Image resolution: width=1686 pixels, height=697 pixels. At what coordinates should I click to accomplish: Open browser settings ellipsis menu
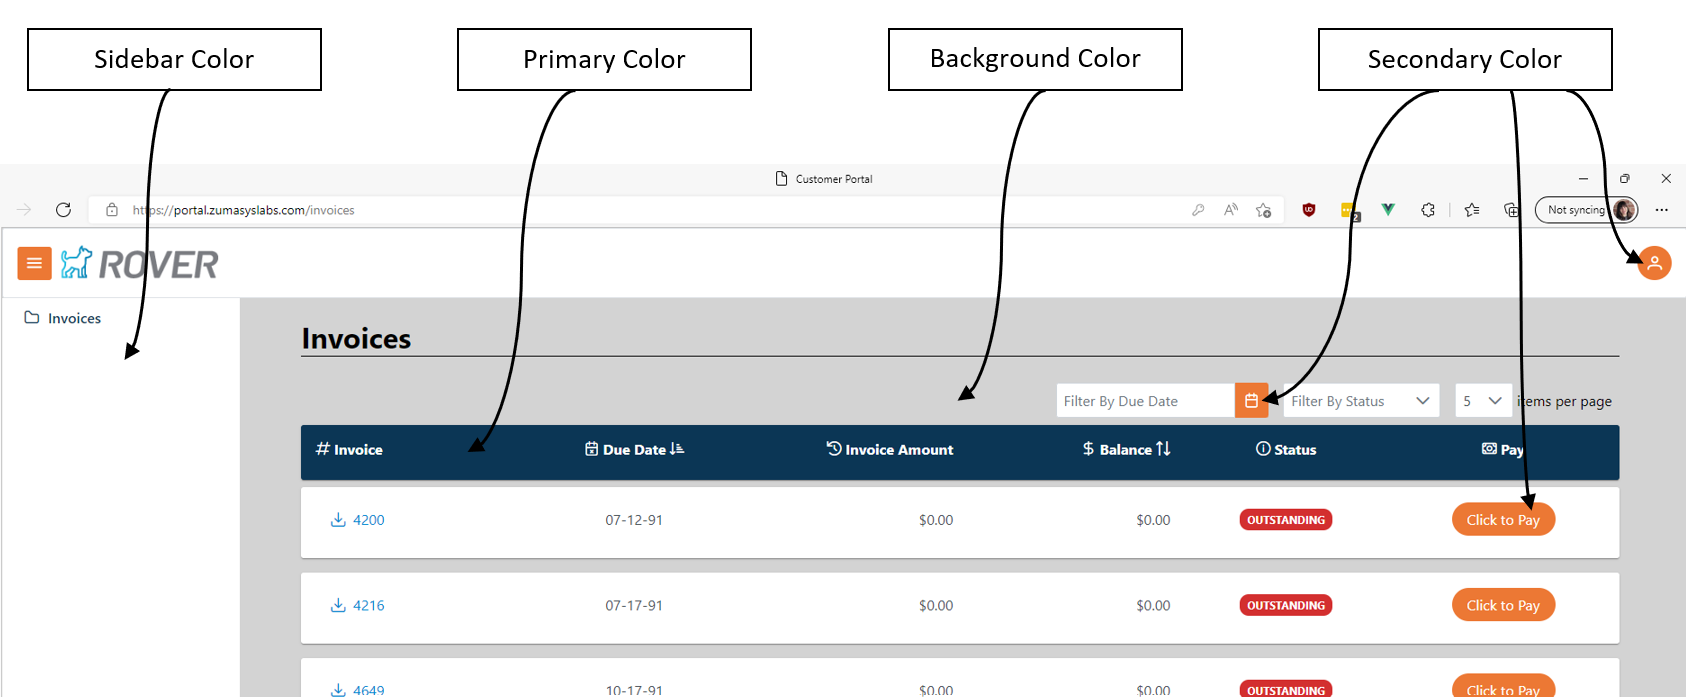coord(1661,210)
